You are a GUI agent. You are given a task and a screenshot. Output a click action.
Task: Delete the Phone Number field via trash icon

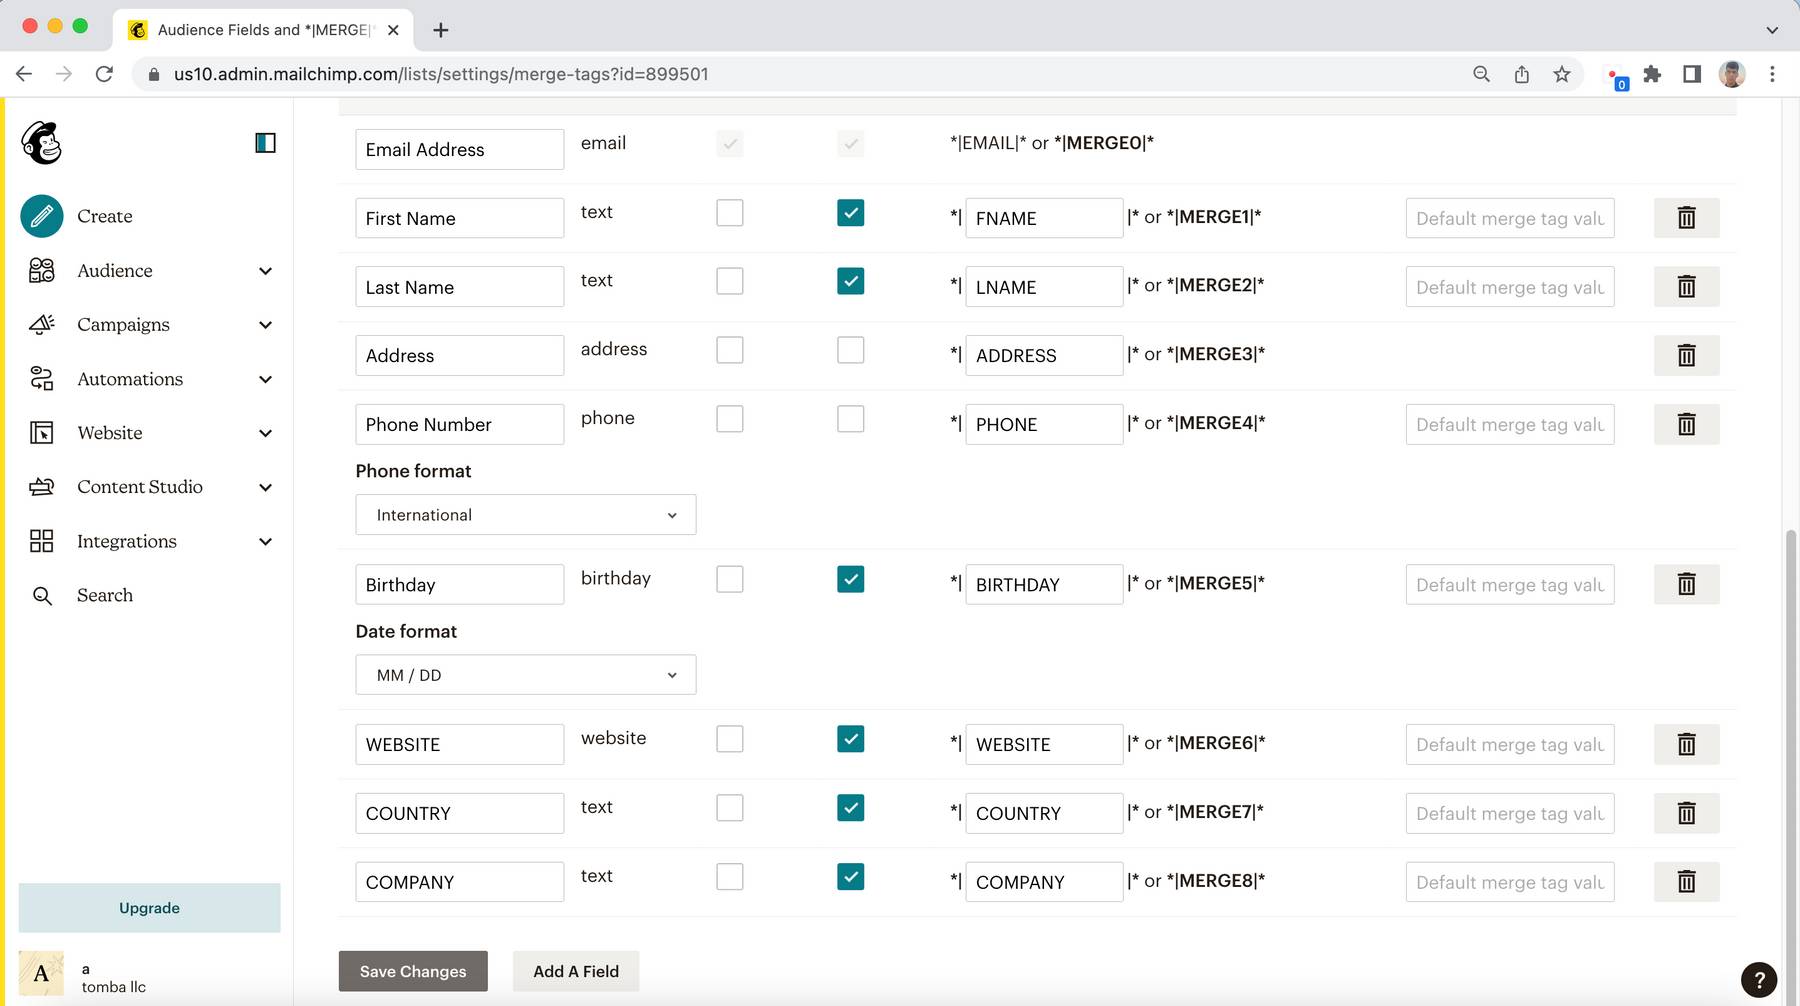[1686, 424]
